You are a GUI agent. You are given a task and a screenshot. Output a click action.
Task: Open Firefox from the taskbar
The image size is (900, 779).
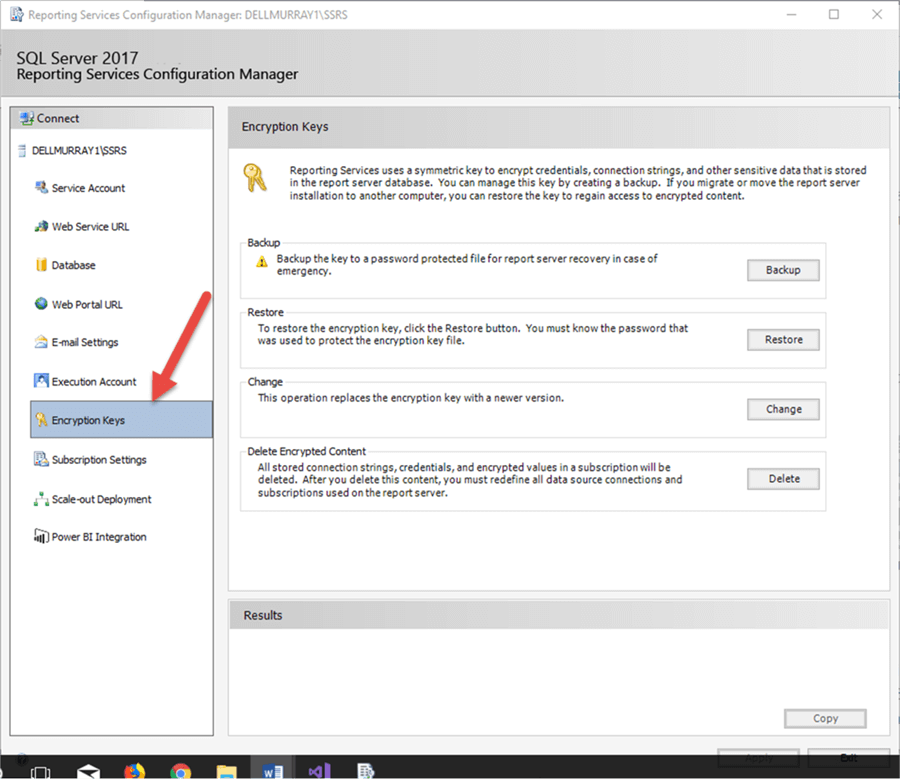[x=135, y=770]
